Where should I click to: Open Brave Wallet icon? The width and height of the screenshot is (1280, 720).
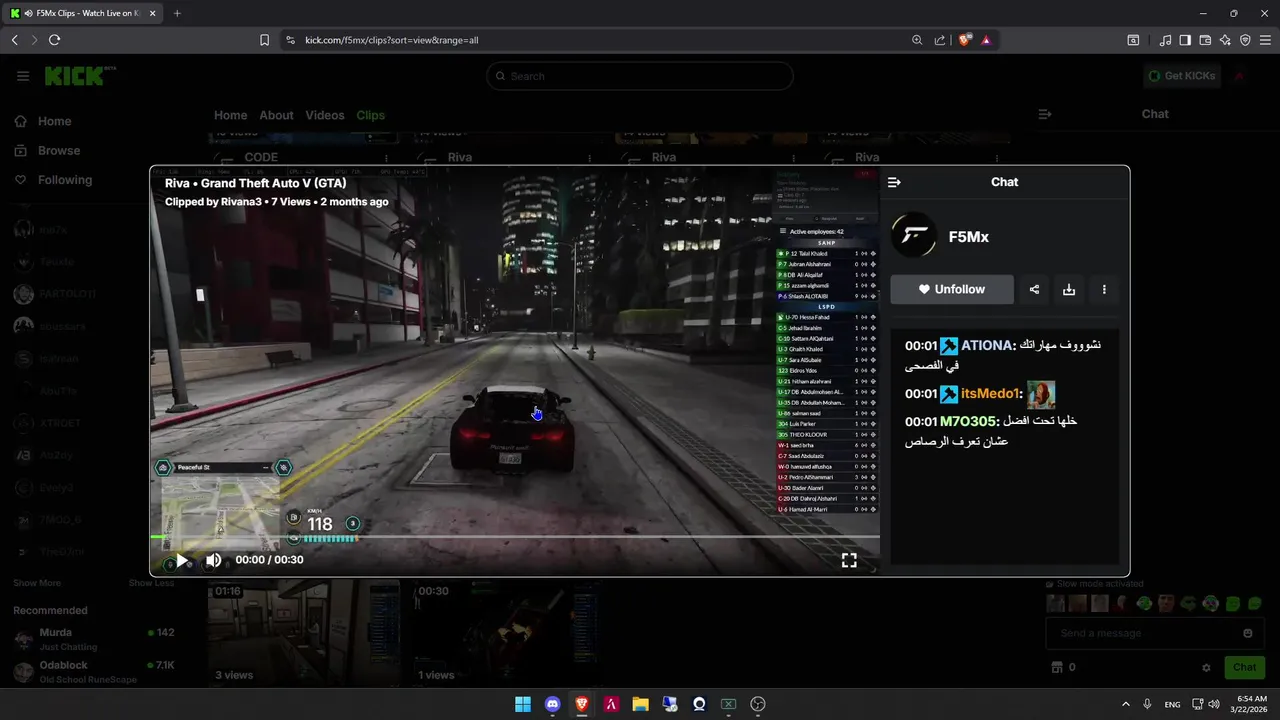tap(1205, 40)
